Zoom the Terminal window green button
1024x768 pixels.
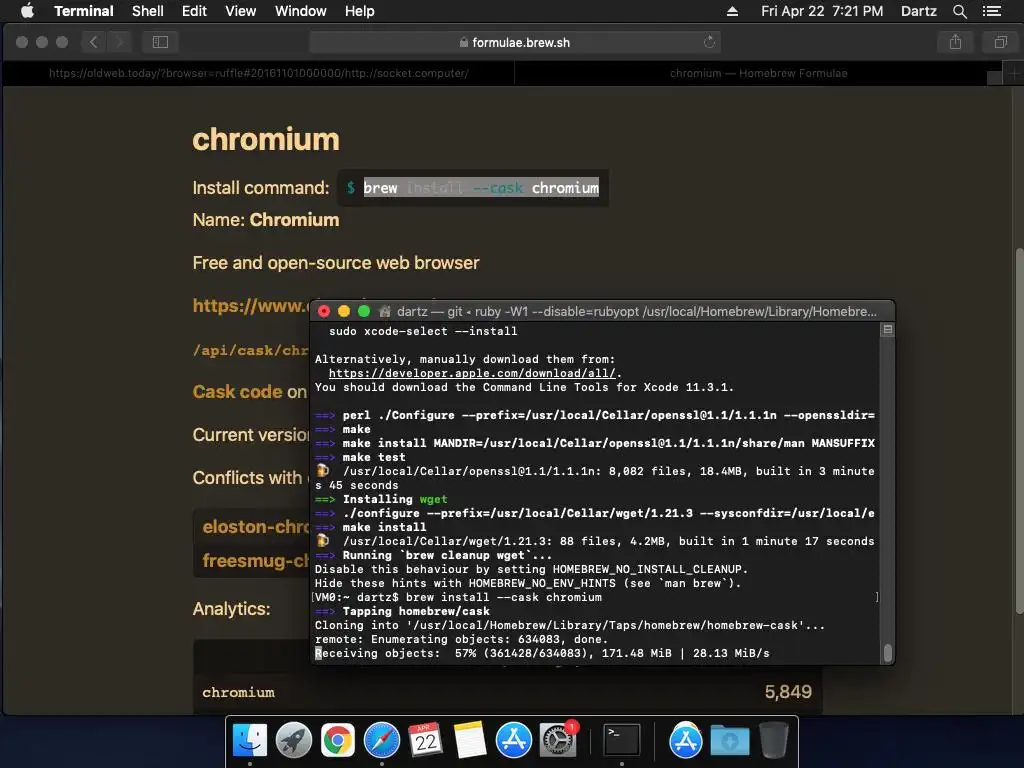point(364,312)
